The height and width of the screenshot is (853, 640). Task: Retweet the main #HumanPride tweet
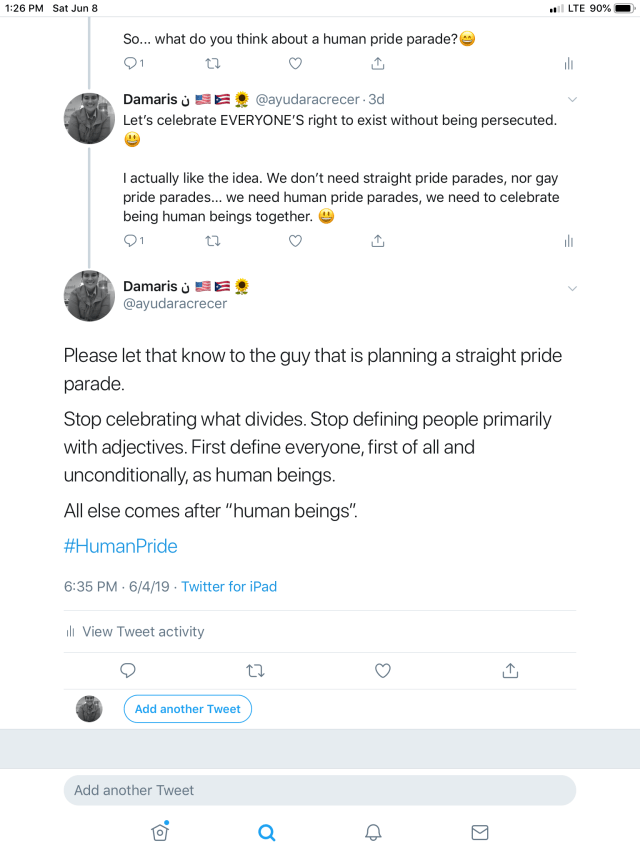click(255, 670)
